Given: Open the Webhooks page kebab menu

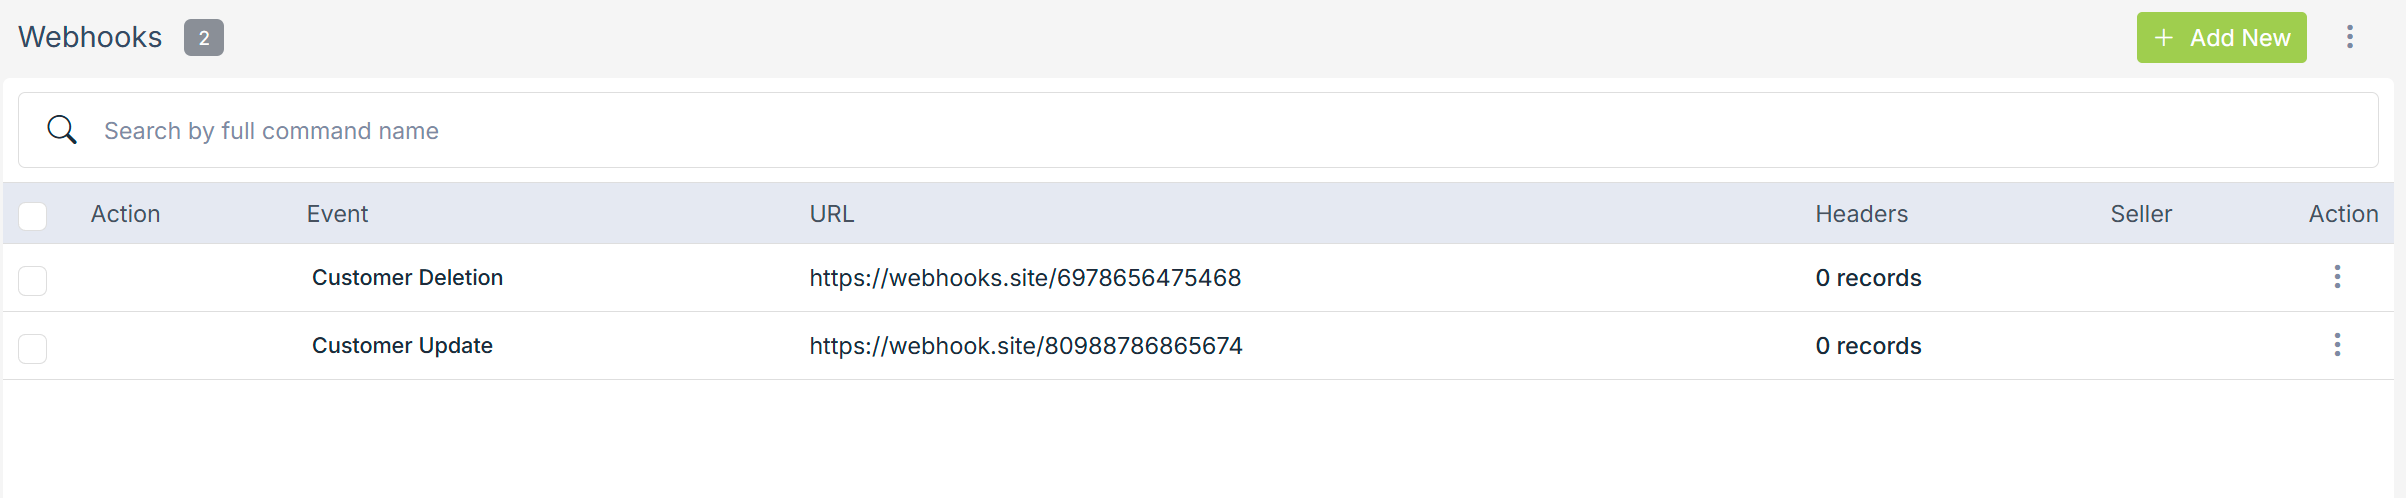Looking at the screenshot, I should [x=2349, y=37].
